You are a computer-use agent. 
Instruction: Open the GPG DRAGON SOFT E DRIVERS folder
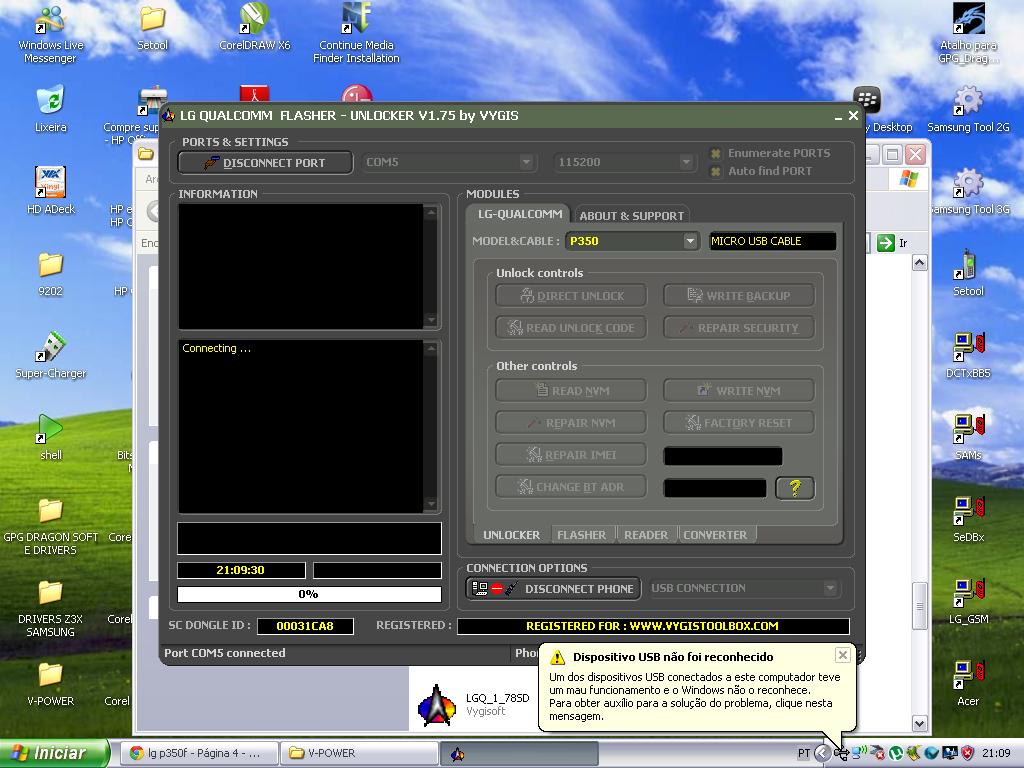coord(50,527)
